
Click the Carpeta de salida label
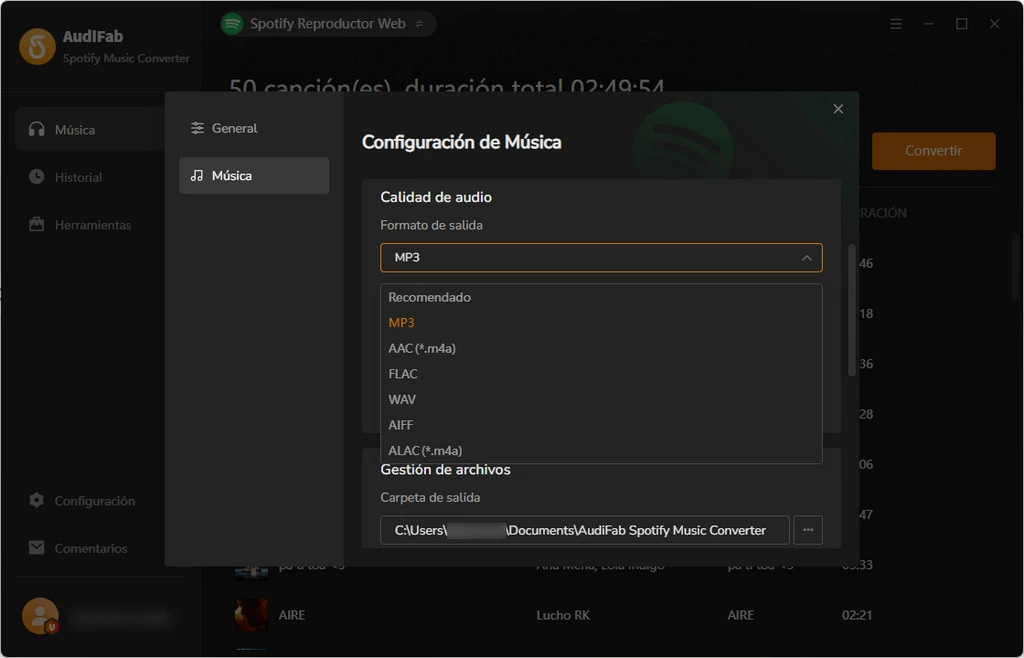(x=430, y=497)
